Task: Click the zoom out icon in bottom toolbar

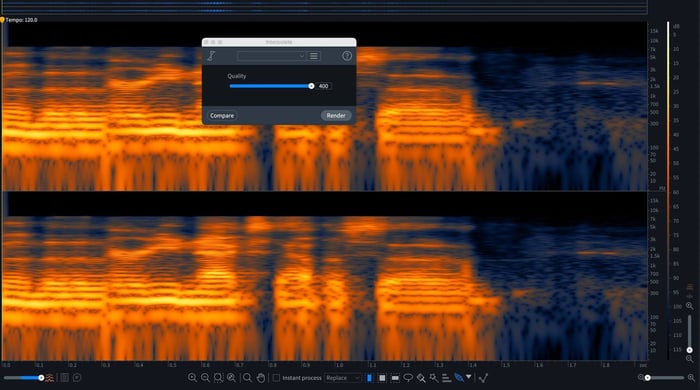Action: (205, 378)
